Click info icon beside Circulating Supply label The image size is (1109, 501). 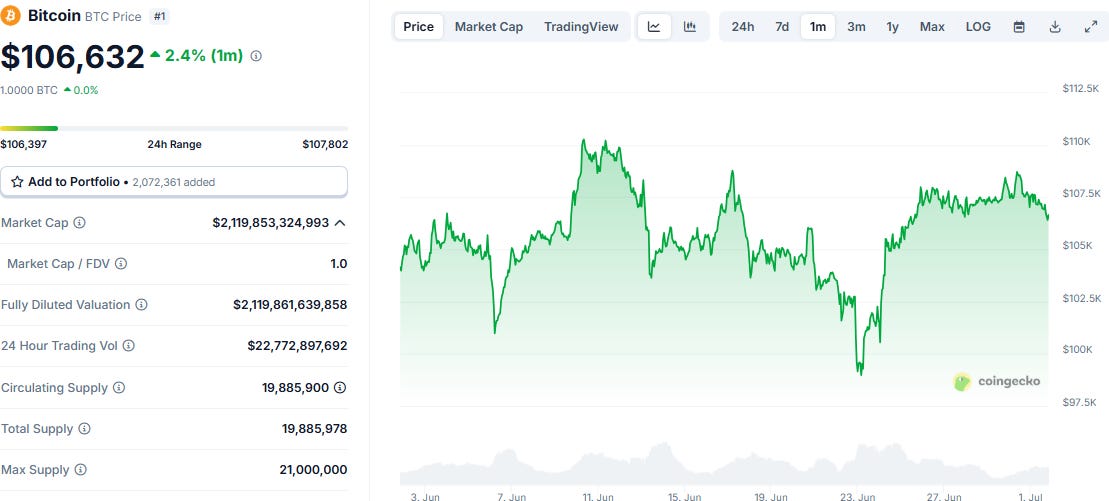(x=119, y=388)
